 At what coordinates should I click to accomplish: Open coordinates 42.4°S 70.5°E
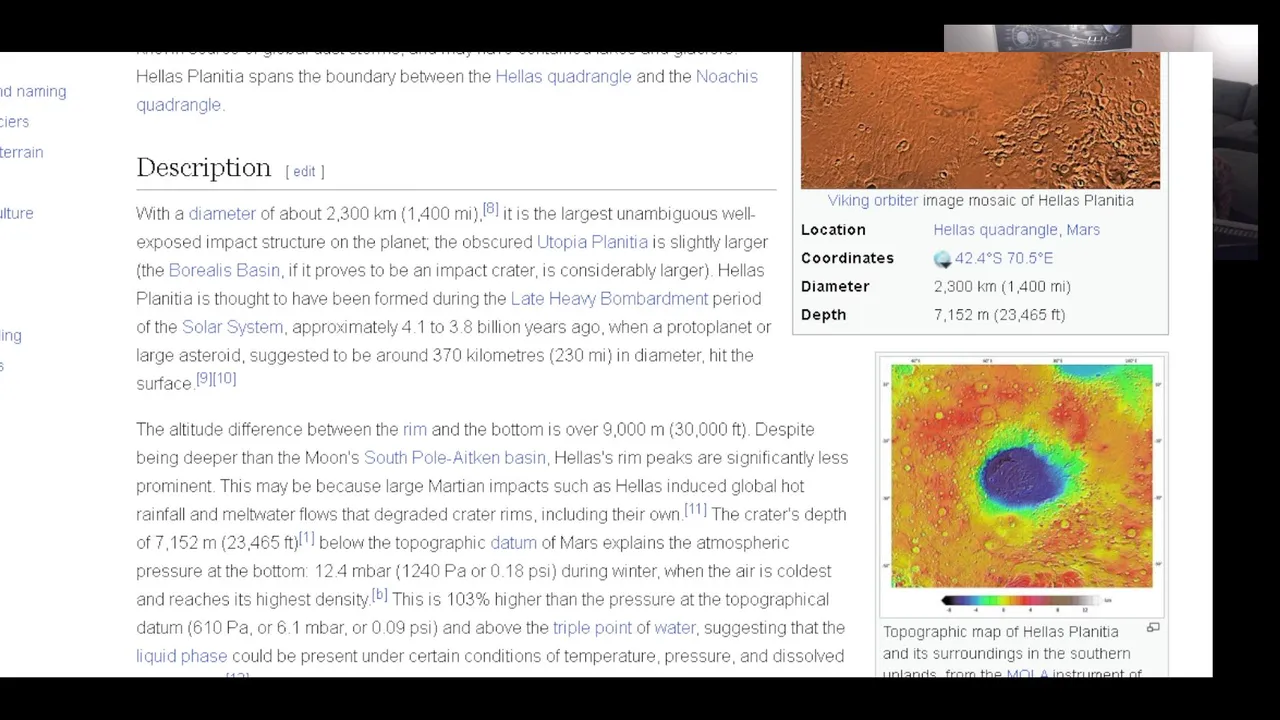(x=1003, y=258)
